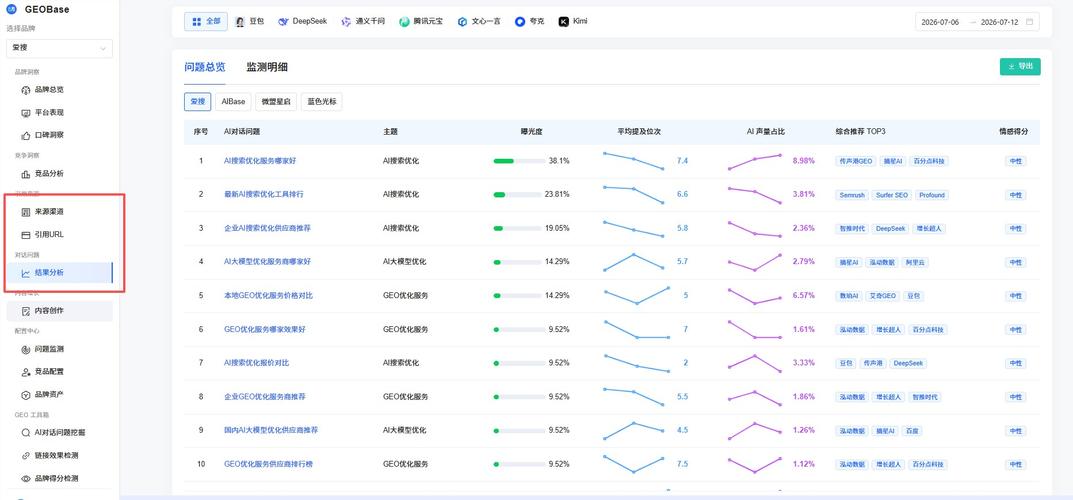Open 品牌得分检测 via its eye icon

coord(26,478)
